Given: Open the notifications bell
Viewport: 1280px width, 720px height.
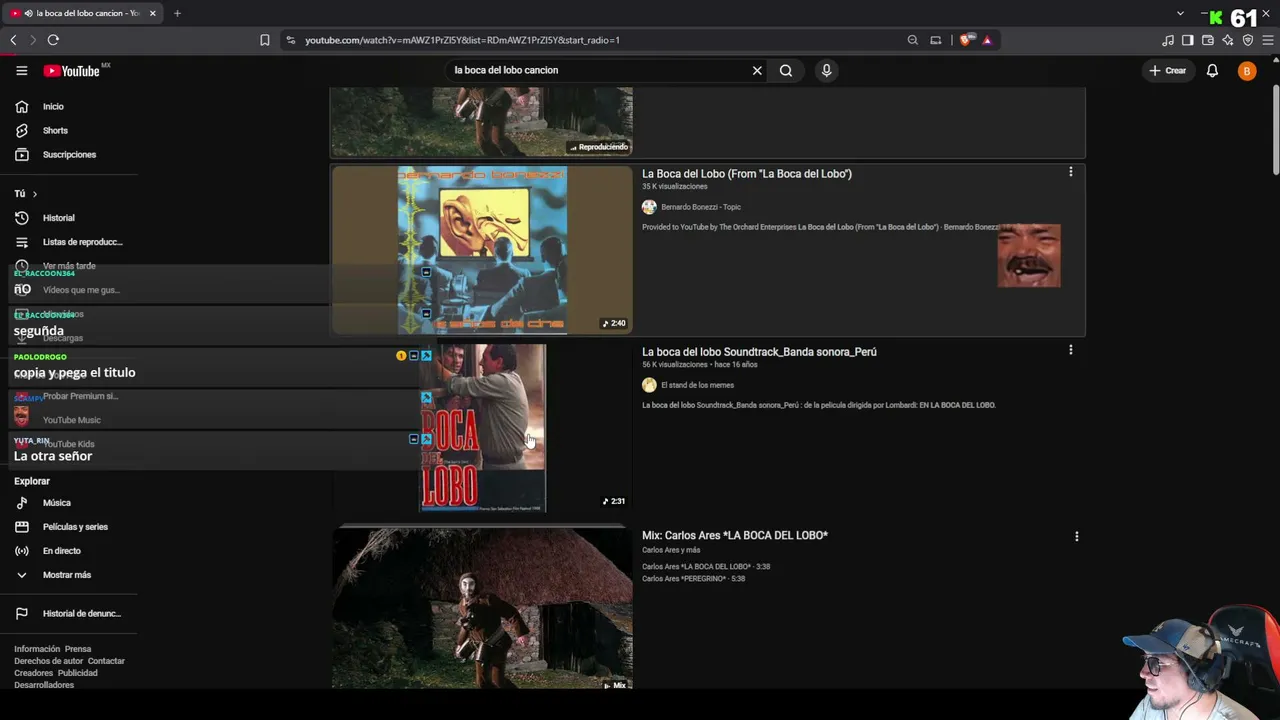Looking at the screenshot, I should coord(1212,71).
